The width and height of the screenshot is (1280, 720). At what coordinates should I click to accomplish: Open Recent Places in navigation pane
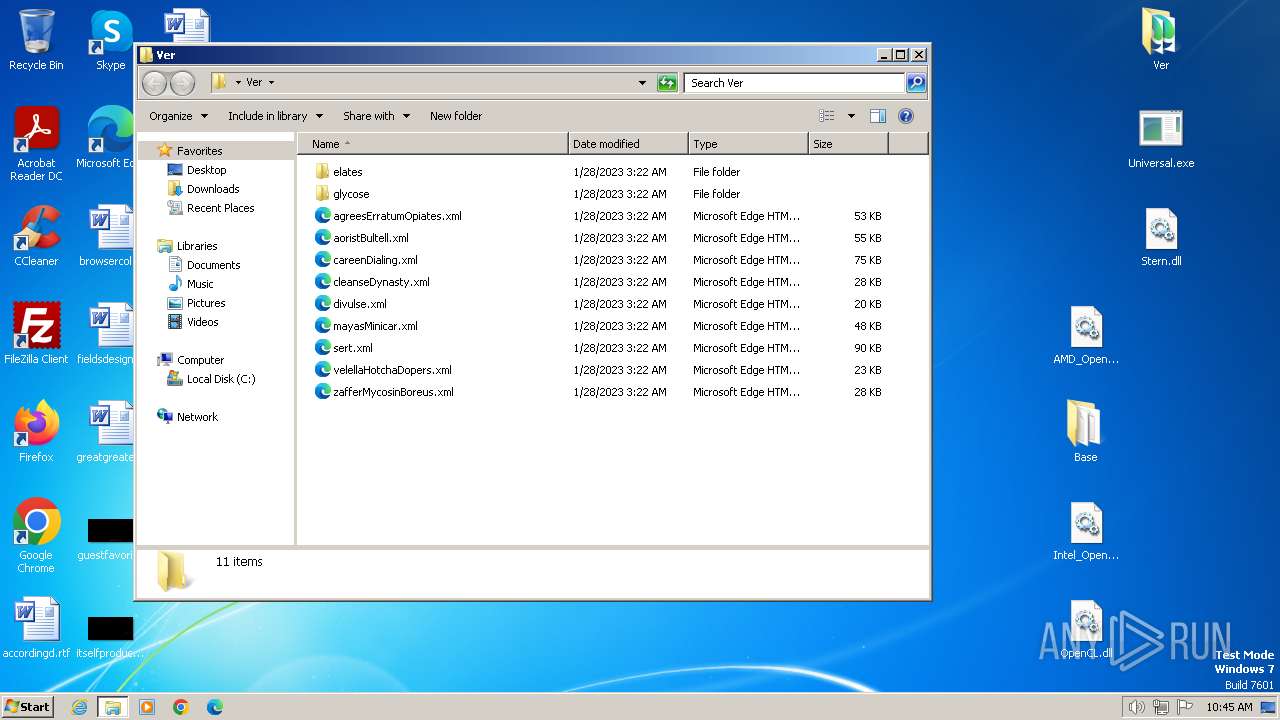[x=220, y=208]
